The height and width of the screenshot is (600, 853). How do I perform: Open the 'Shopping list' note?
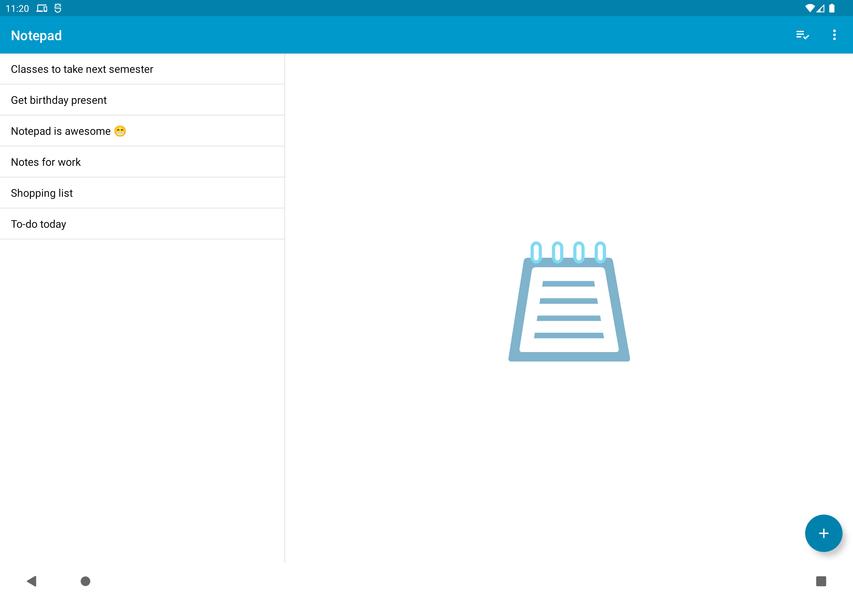point(142,193)
